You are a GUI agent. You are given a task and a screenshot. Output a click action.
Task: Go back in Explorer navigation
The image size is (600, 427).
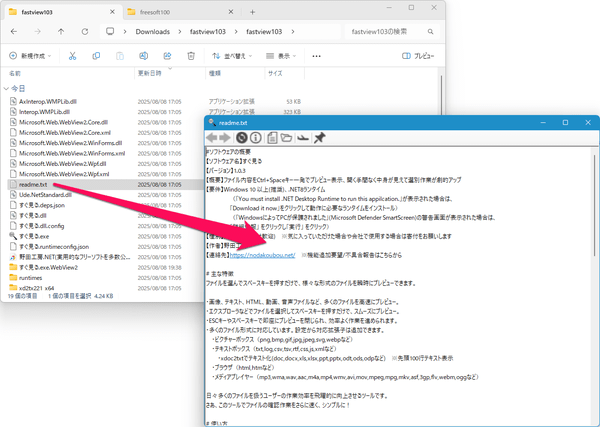pyautogui.click(x=14, y=32)
